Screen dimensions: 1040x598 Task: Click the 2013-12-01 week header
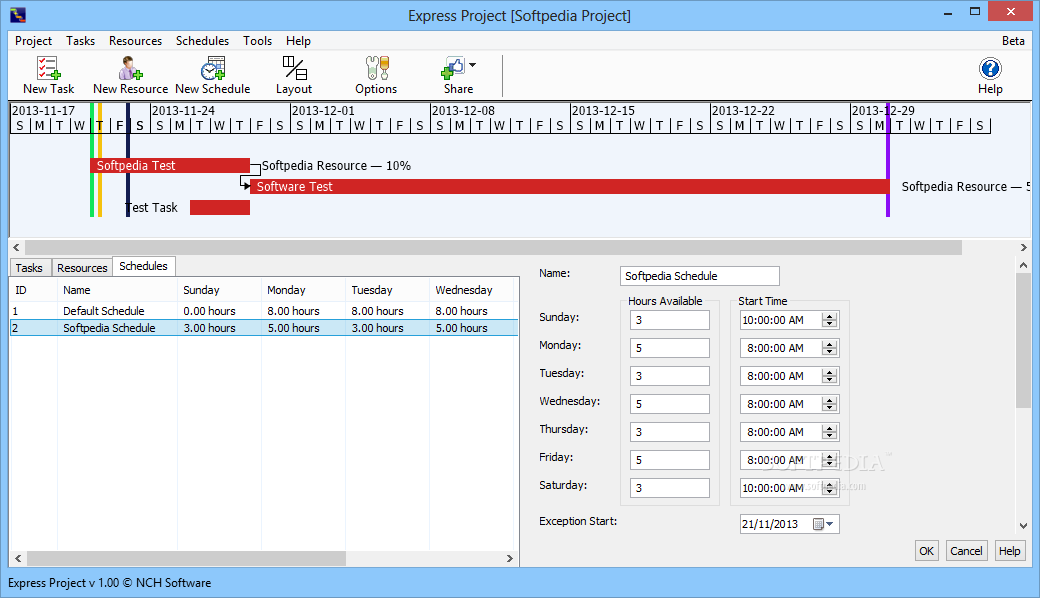point(324,110)
